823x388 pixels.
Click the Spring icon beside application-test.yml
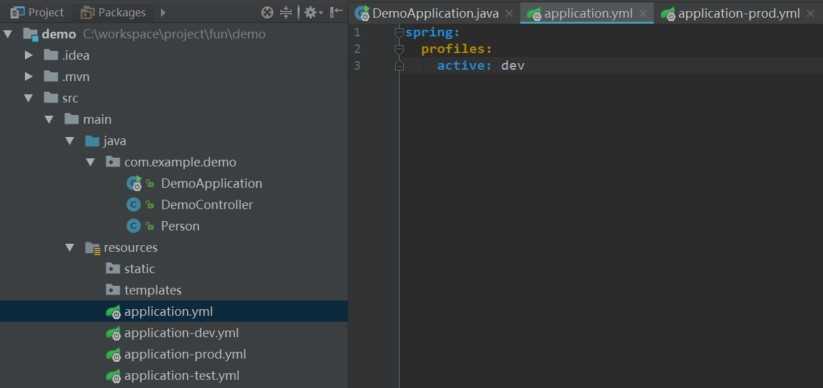pyautogui.click(x=113, y=376)
